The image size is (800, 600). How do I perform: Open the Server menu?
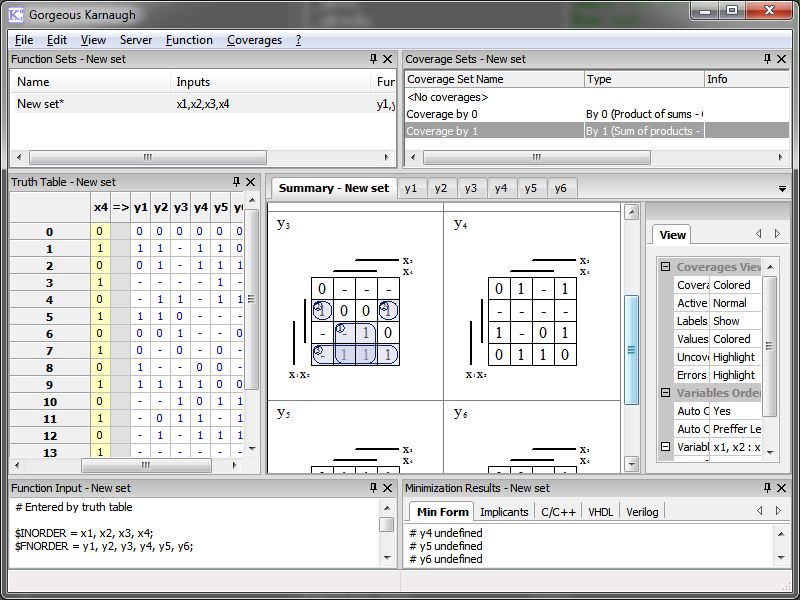point(136,40)
